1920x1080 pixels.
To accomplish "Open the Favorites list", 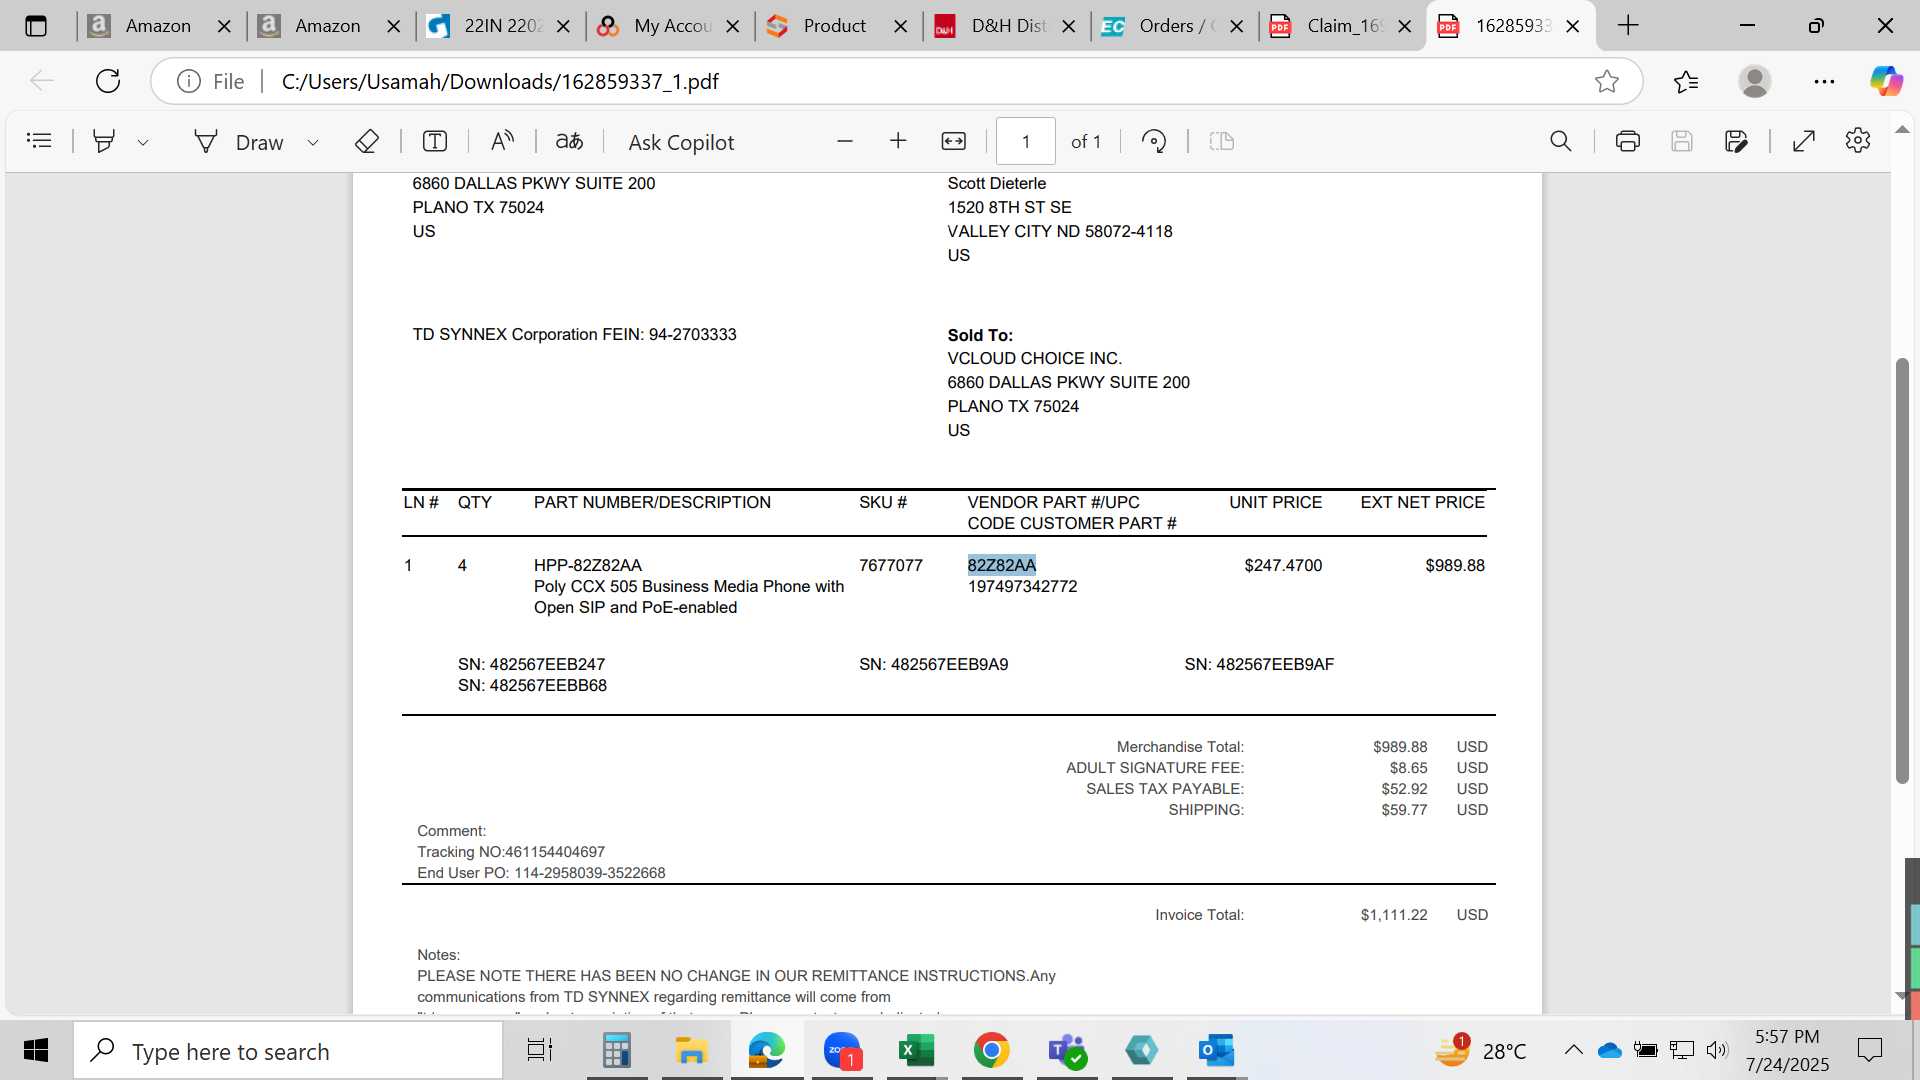I will (1686, 81).
